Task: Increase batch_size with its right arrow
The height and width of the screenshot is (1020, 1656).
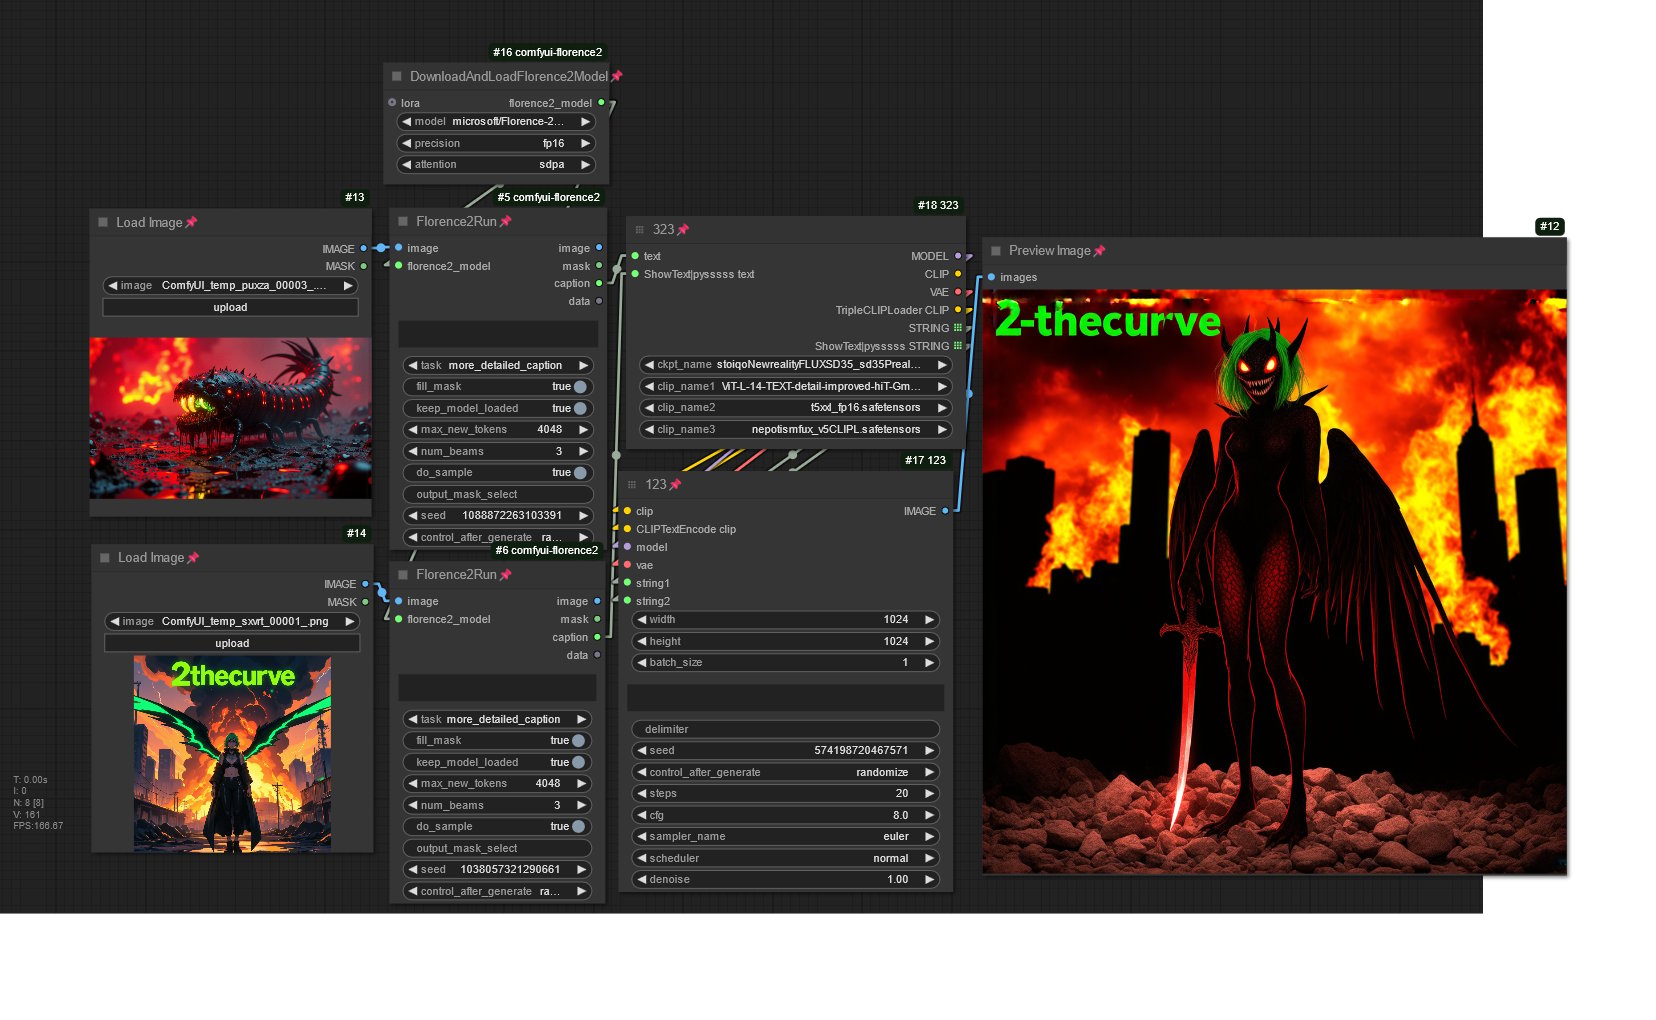Action: (x=929, y=662)
